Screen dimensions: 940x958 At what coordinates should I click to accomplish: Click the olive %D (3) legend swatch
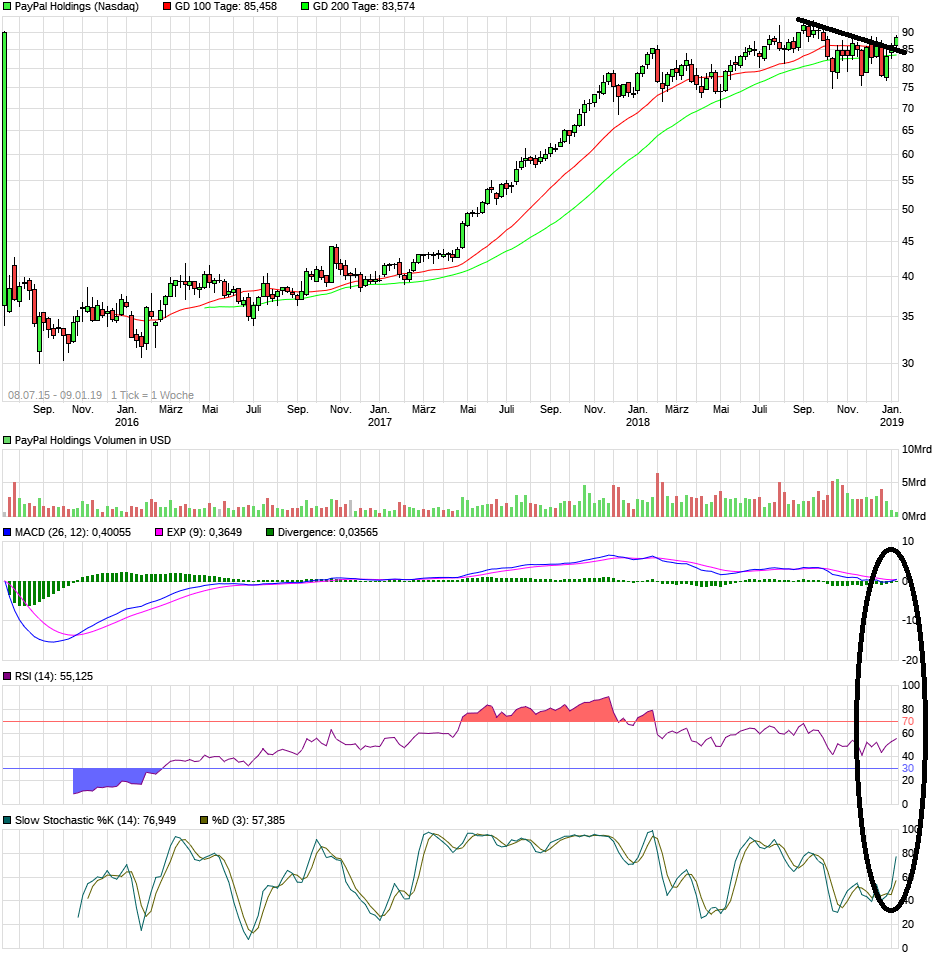205,821
